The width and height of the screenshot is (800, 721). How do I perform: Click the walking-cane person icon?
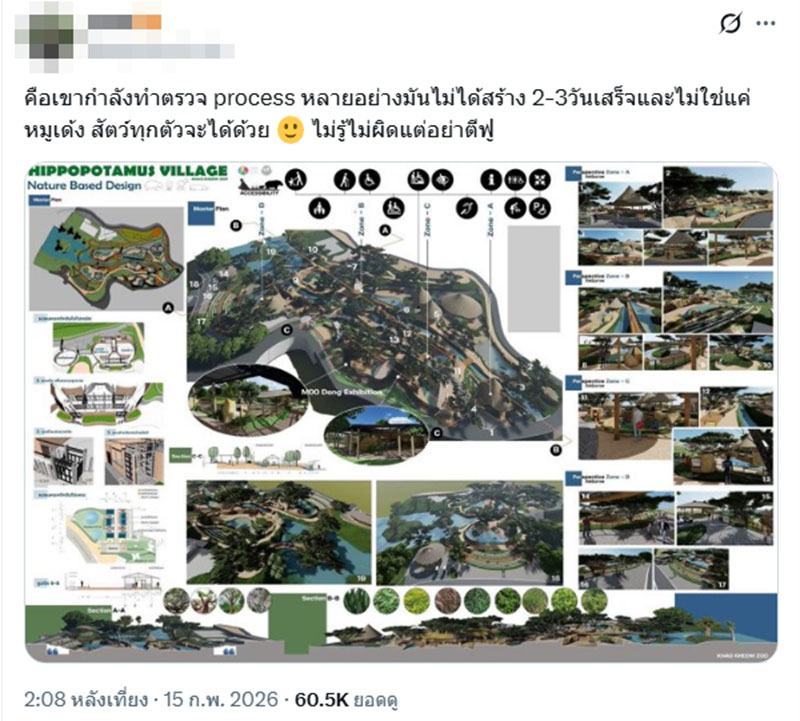coord(345,180)
